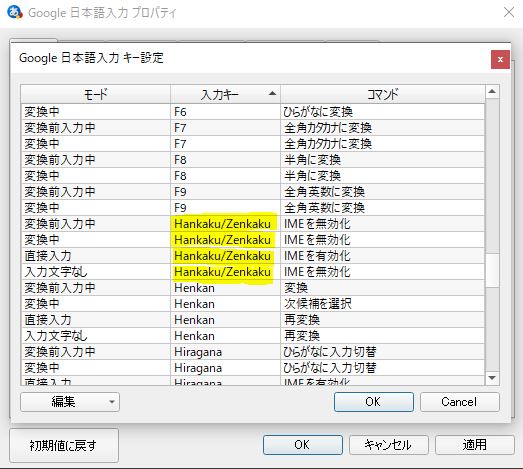Select the IMEを有効化 command cell

[383, 256]
